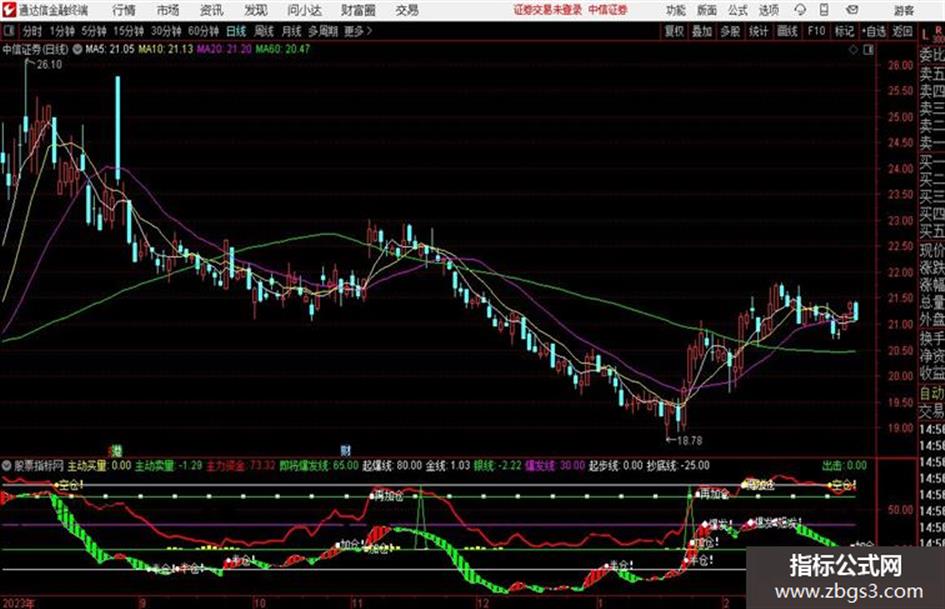Click the 复权 toolbar button
945x609 pixels.
tap(674, 31)
